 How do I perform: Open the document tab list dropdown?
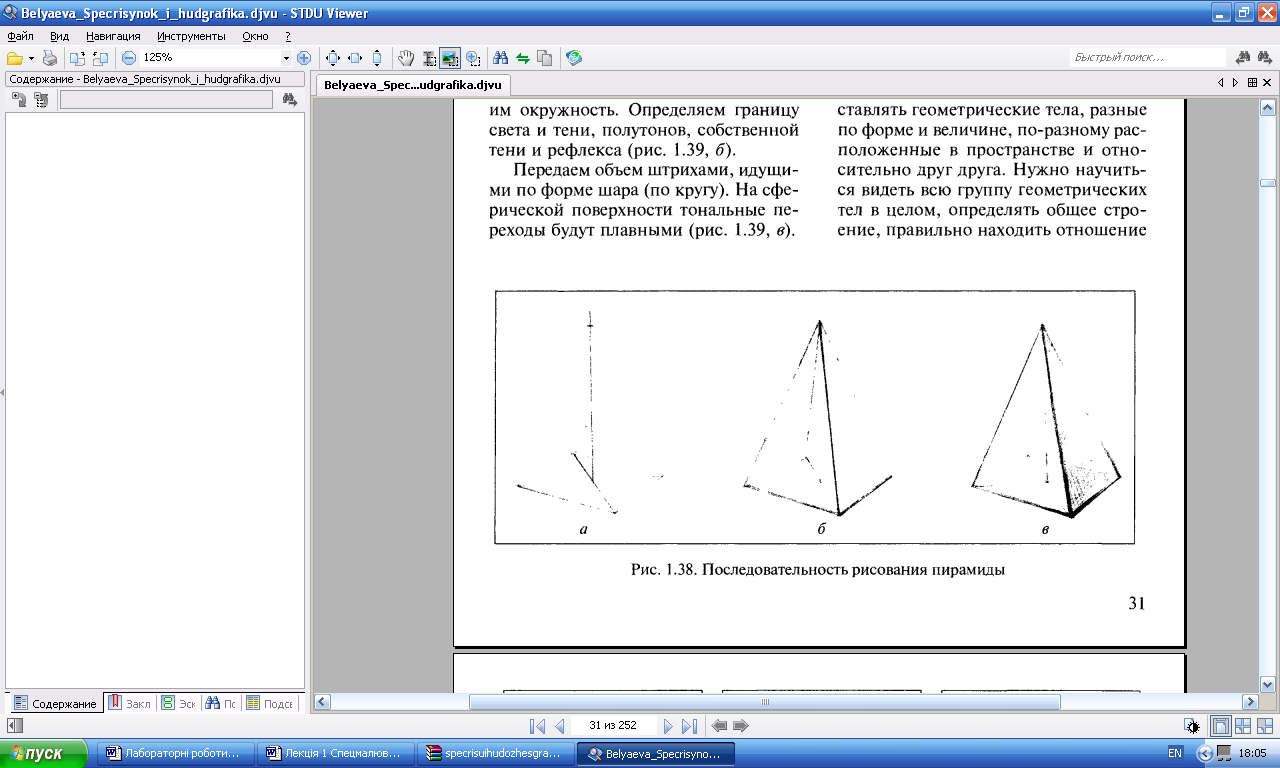pyautogui.click(x=1252, y=83)
